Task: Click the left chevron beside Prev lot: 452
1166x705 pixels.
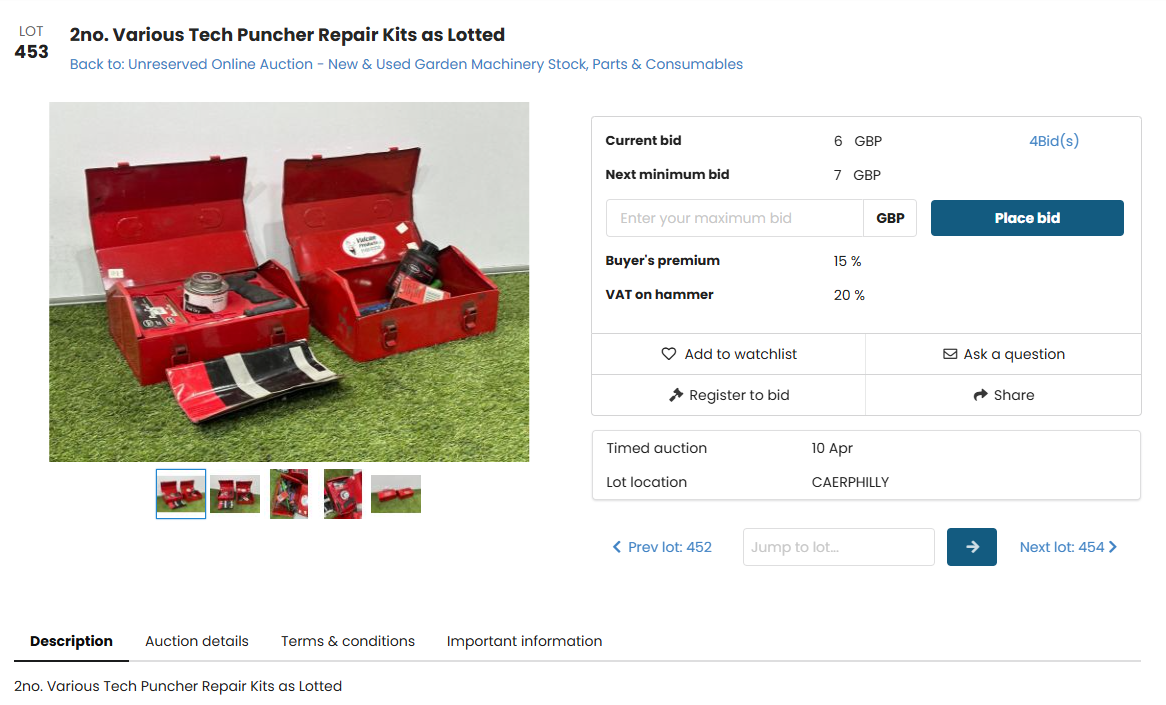Action: [x=616, y=547]
